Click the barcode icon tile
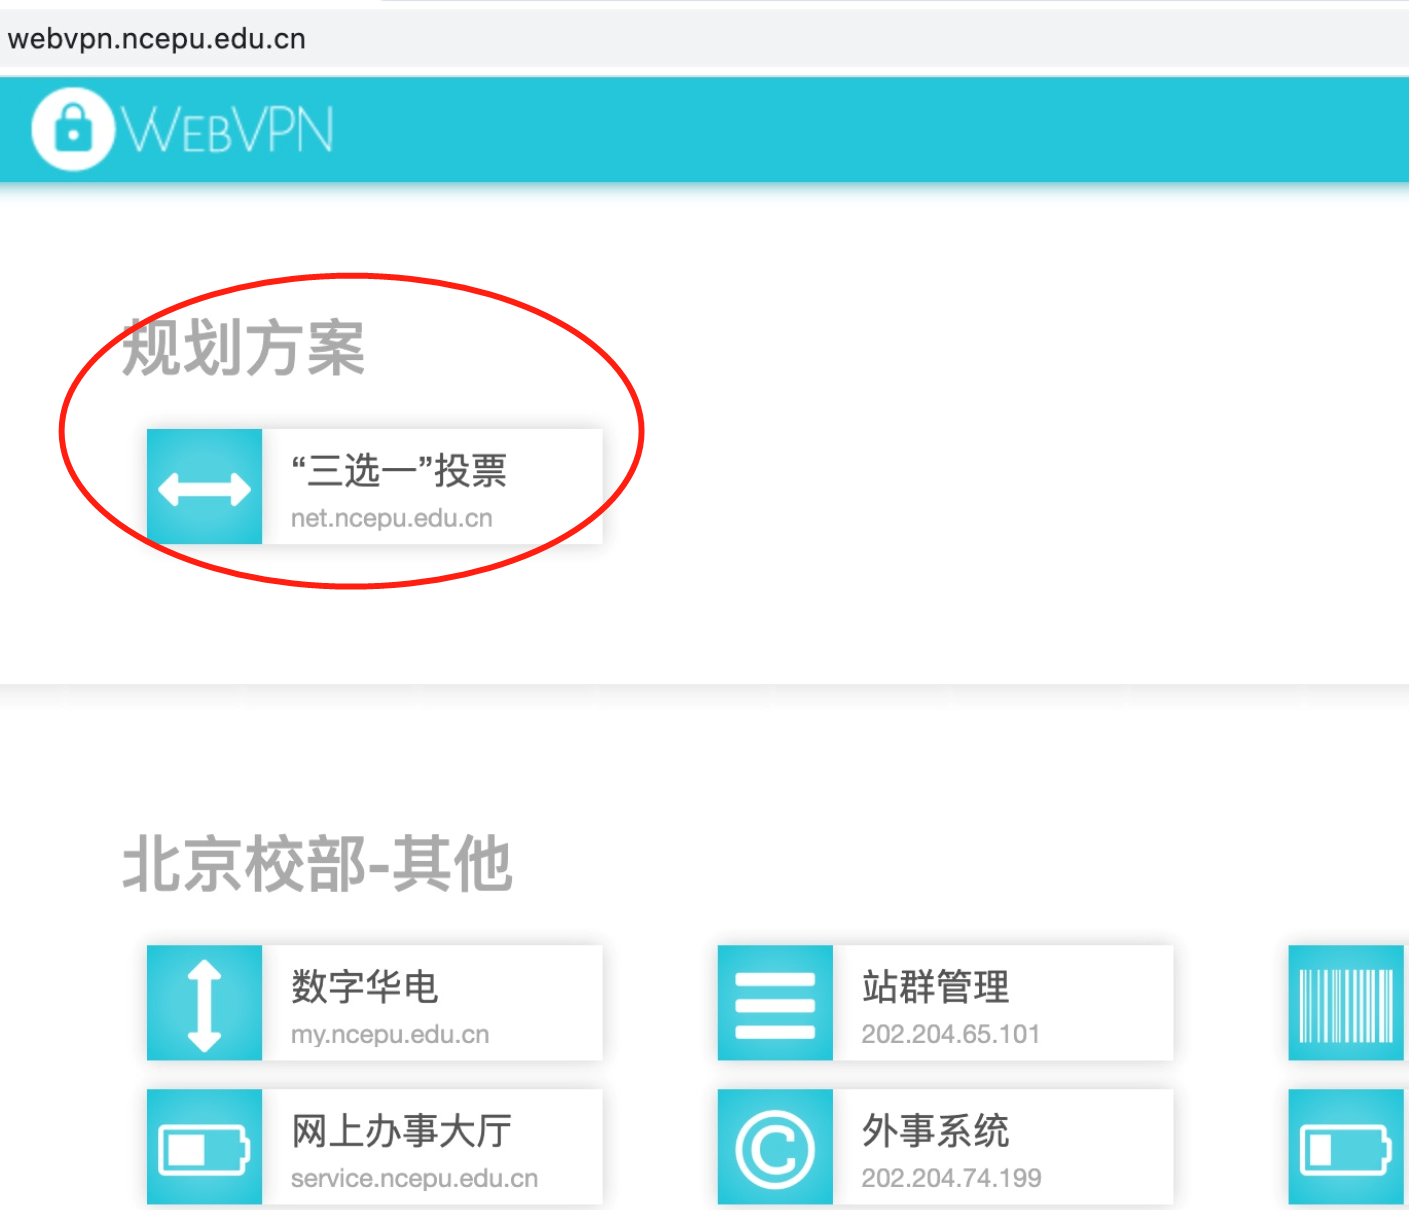The width and height of the screenshot is (1409, 1210). tap(1346, 1004)
